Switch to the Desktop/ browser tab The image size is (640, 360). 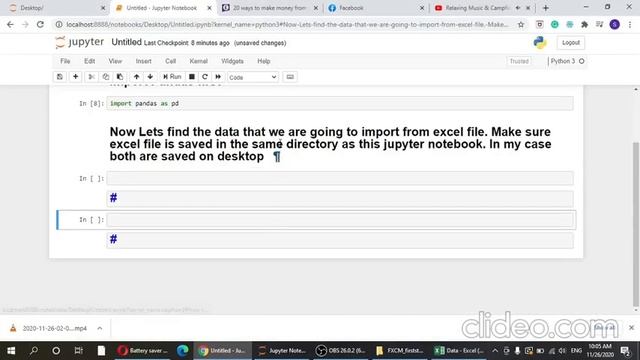click(57, 8)
